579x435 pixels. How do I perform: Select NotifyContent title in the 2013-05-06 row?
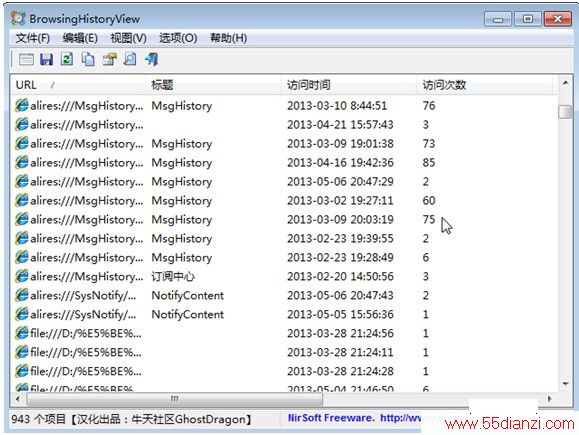click(x=188, y=295)
